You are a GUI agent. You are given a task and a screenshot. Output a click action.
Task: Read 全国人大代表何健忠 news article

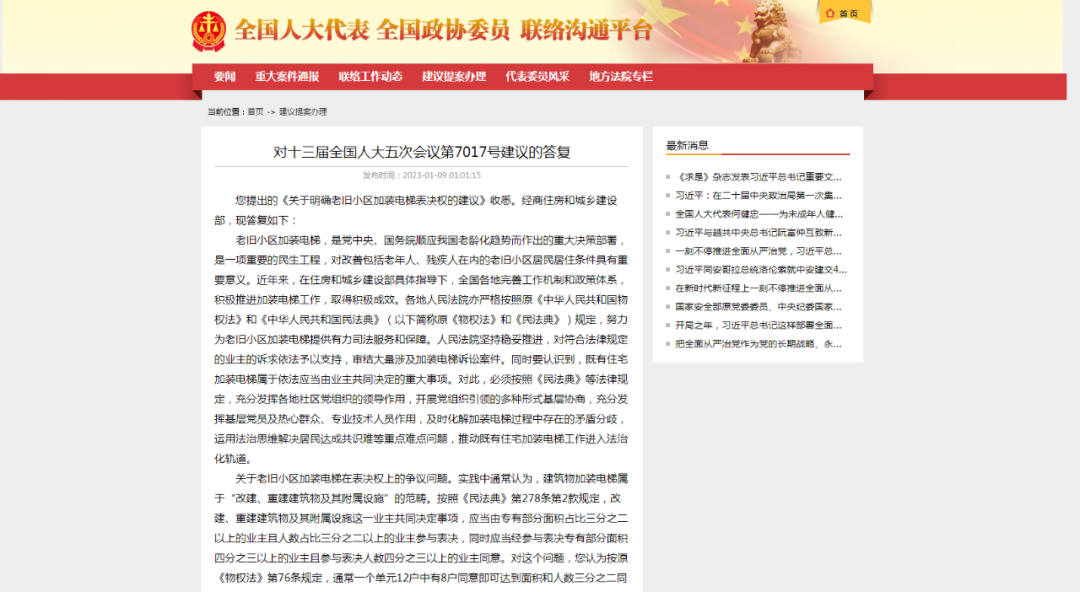(x=760, y=214)
